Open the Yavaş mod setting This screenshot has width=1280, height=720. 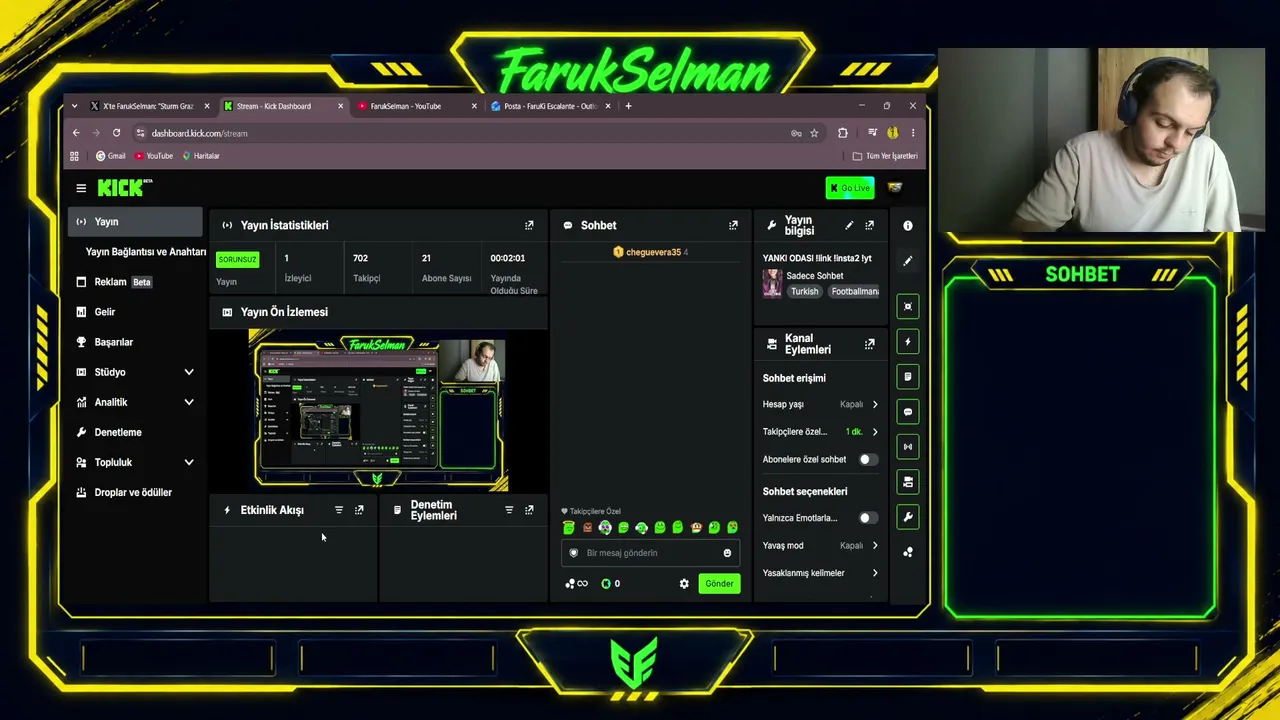[820, 546]
